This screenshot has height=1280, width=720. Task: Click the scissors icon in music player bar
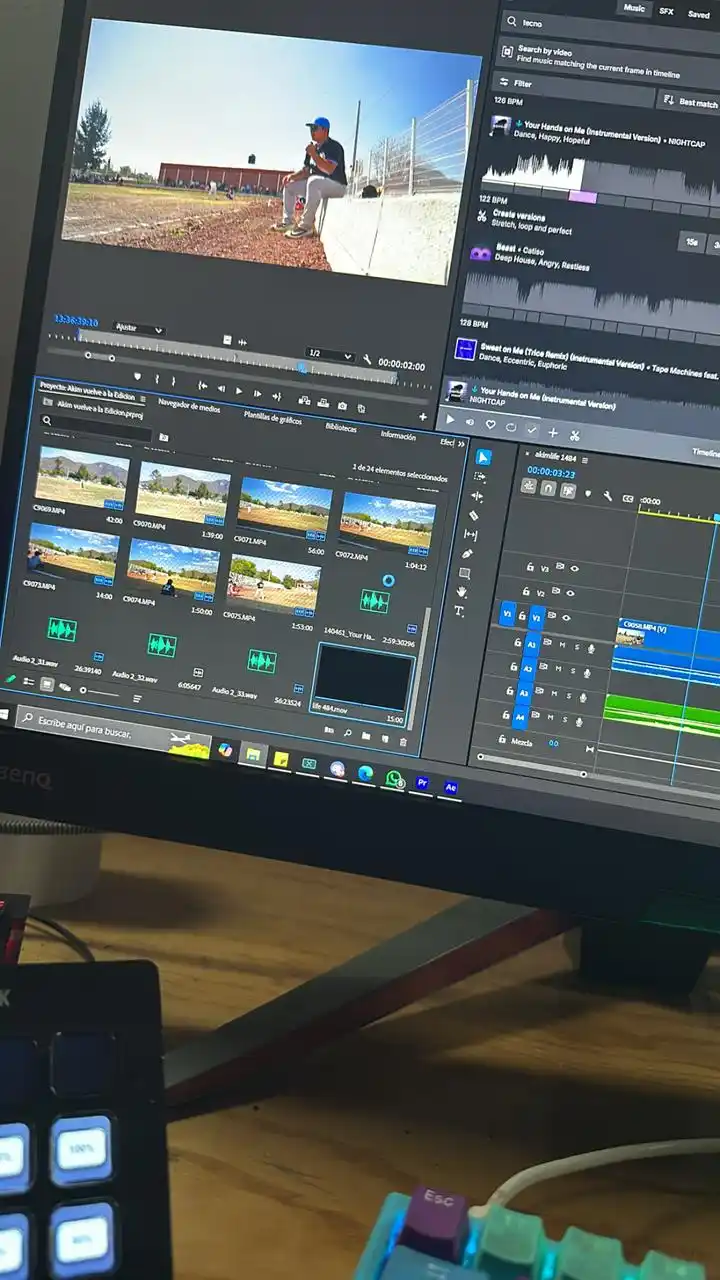(575, 435)
